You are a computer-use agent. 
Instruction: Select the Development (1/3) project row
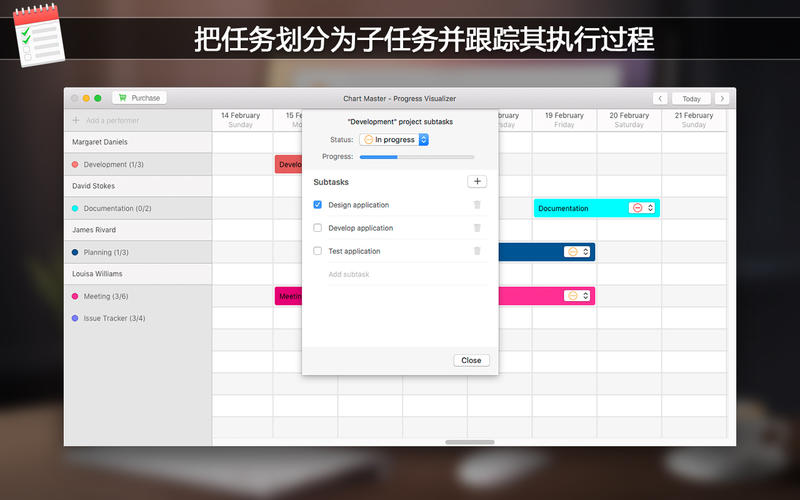tap(138, 164)
